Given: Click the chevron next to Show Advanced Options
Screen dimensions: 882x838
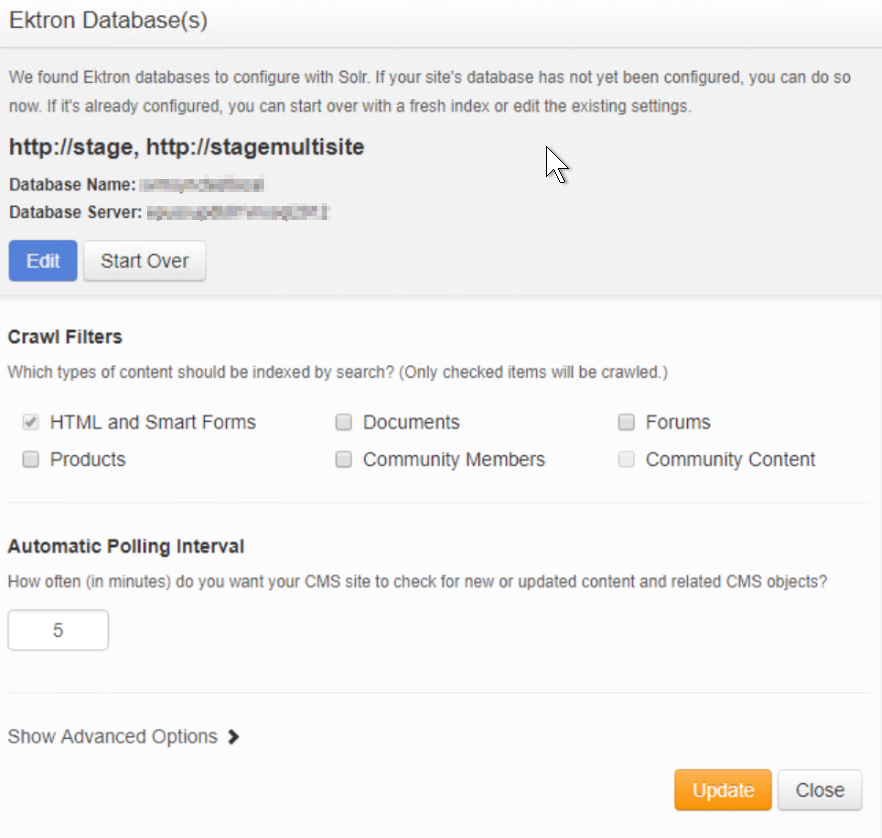Looking at the screenshot, I should point(233,737).
